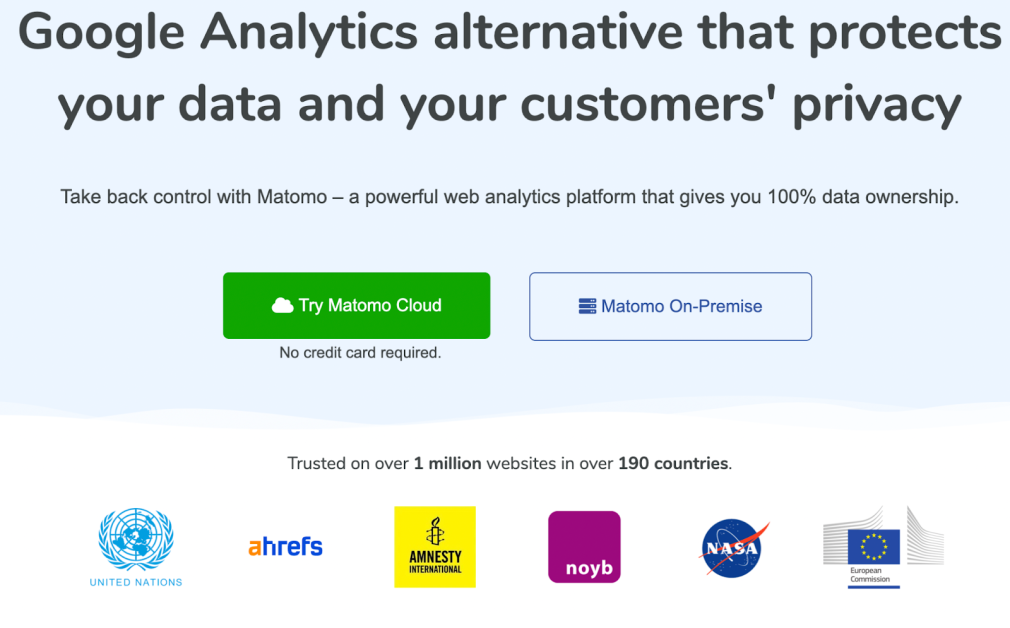Click the EU flag with yellow stars
Image resolution: width=1010 pixels, height=628 pixels.
tap(873, 545)
